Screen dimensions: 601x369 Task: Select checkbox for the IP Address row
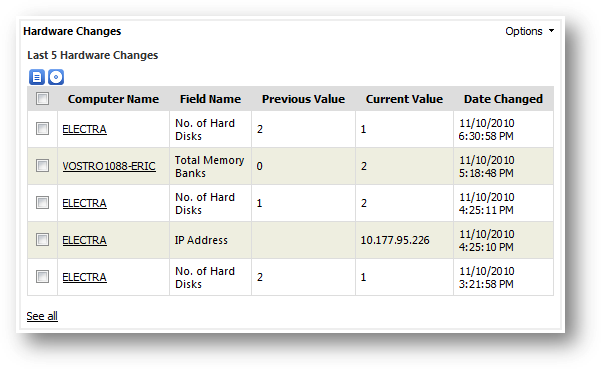tap(43, 239)
